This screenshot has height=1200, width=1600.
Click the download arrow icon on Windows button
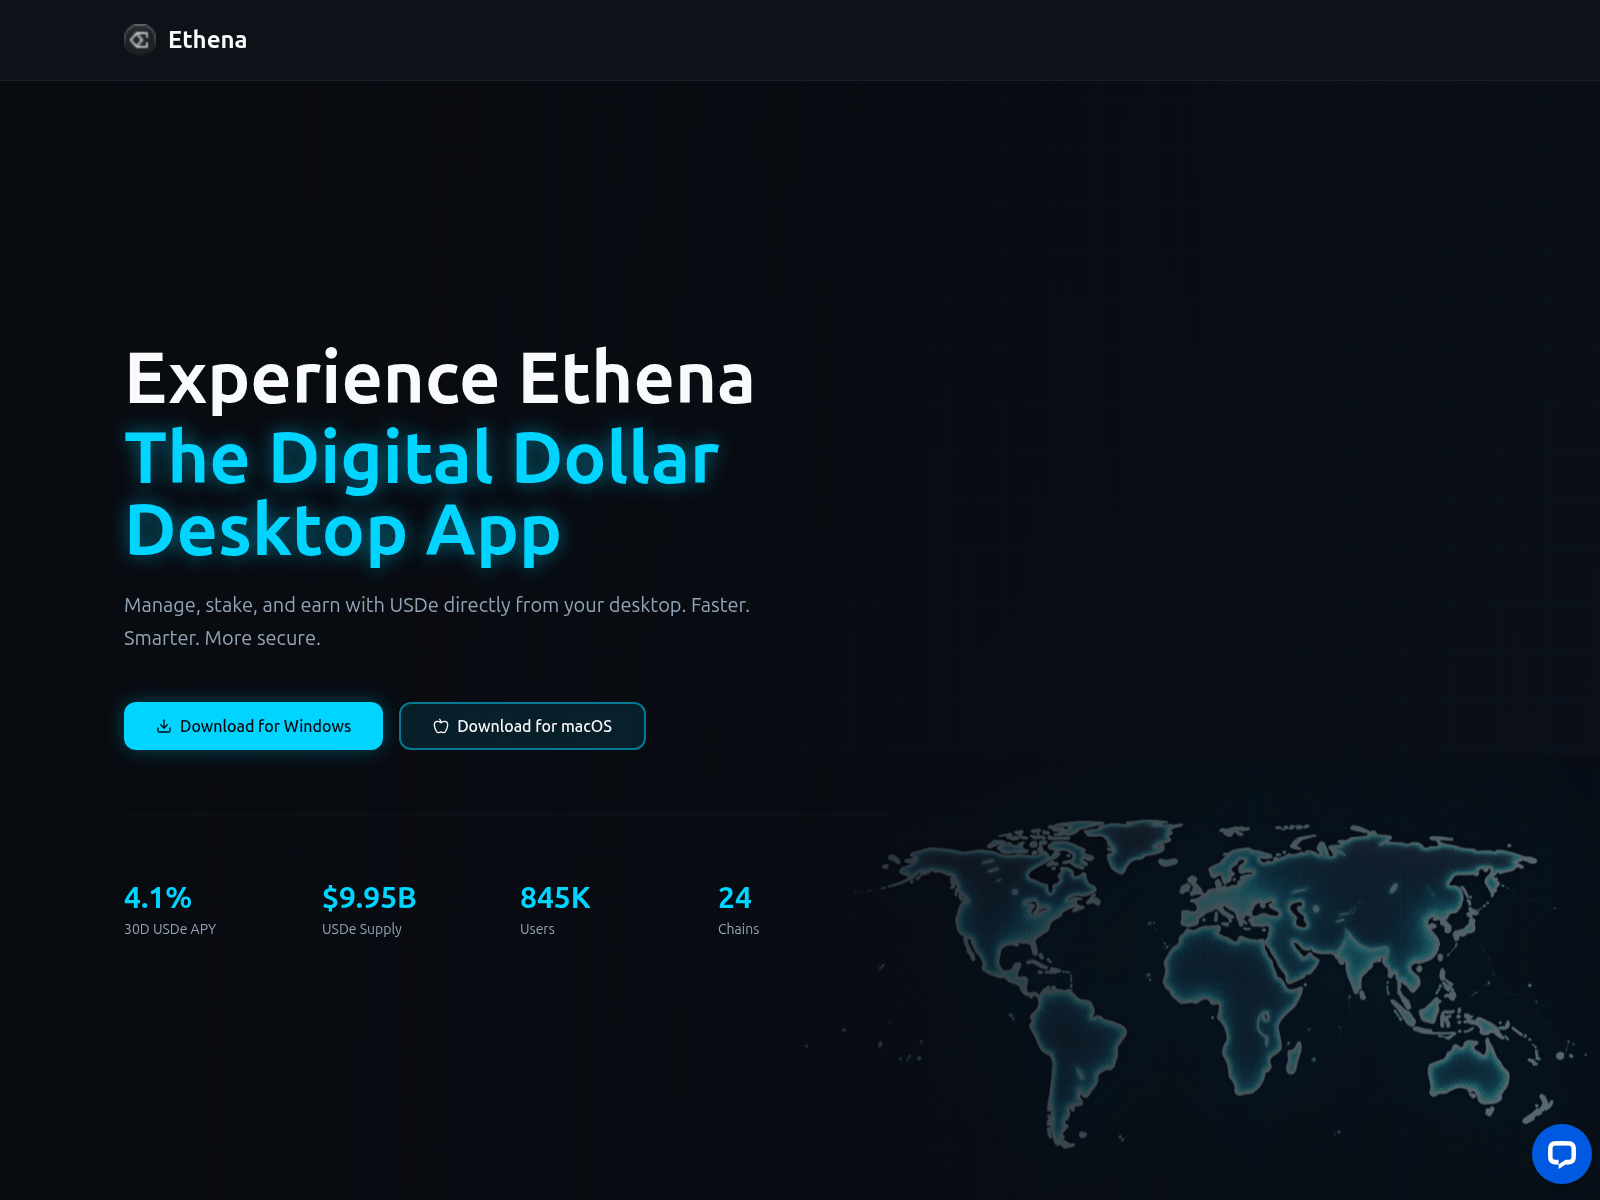(x=163, y=726)
